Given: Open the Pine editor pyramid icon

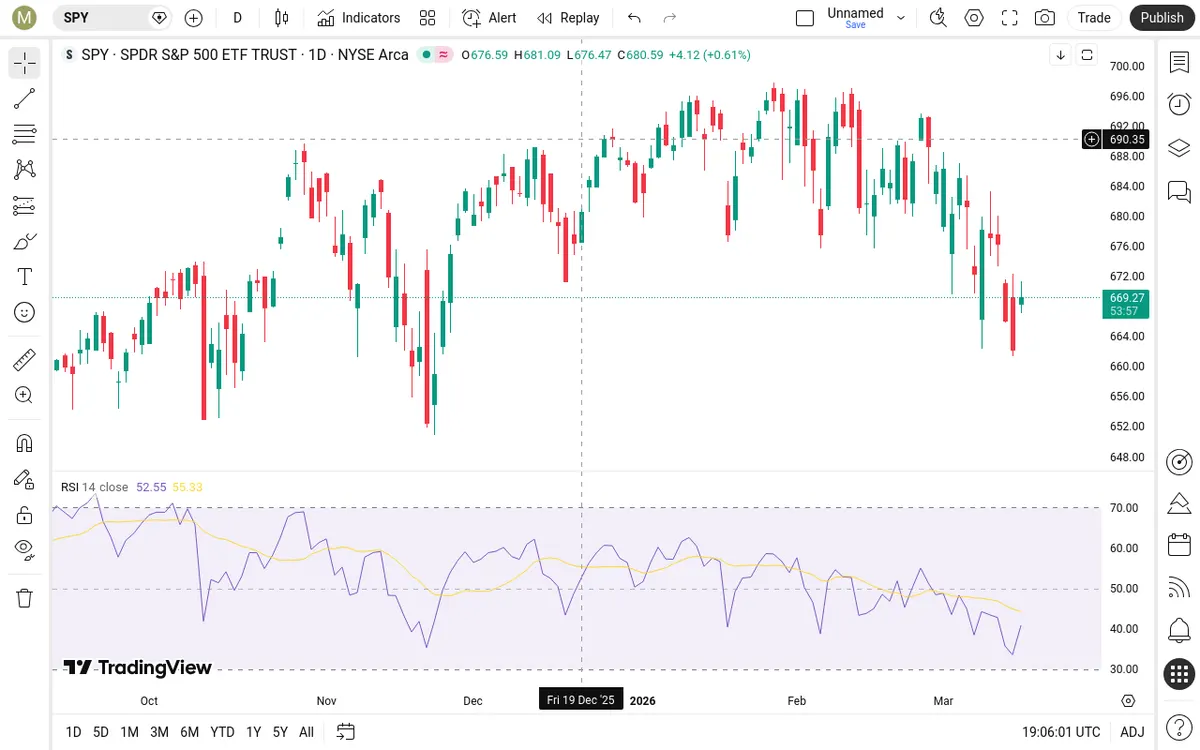Looking at the screenshot, I should pos(1179,503).
